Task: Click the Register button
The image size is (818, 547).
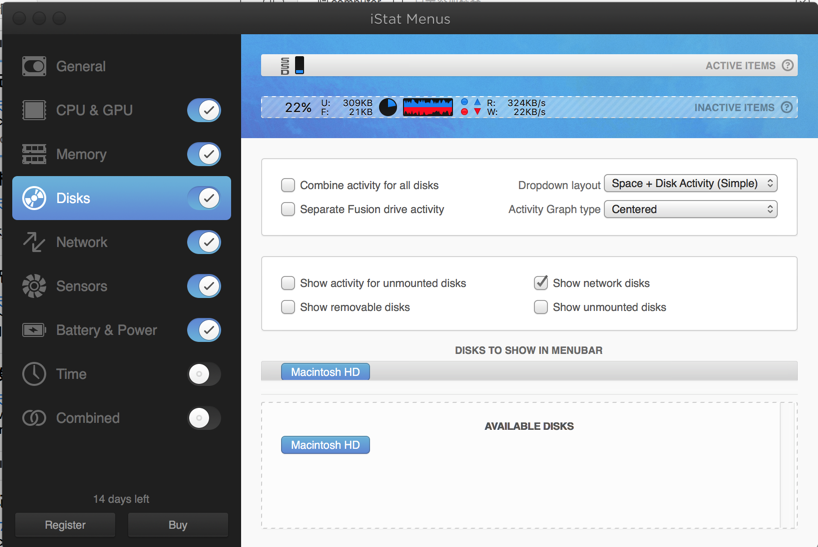Action: click(65, 525)
